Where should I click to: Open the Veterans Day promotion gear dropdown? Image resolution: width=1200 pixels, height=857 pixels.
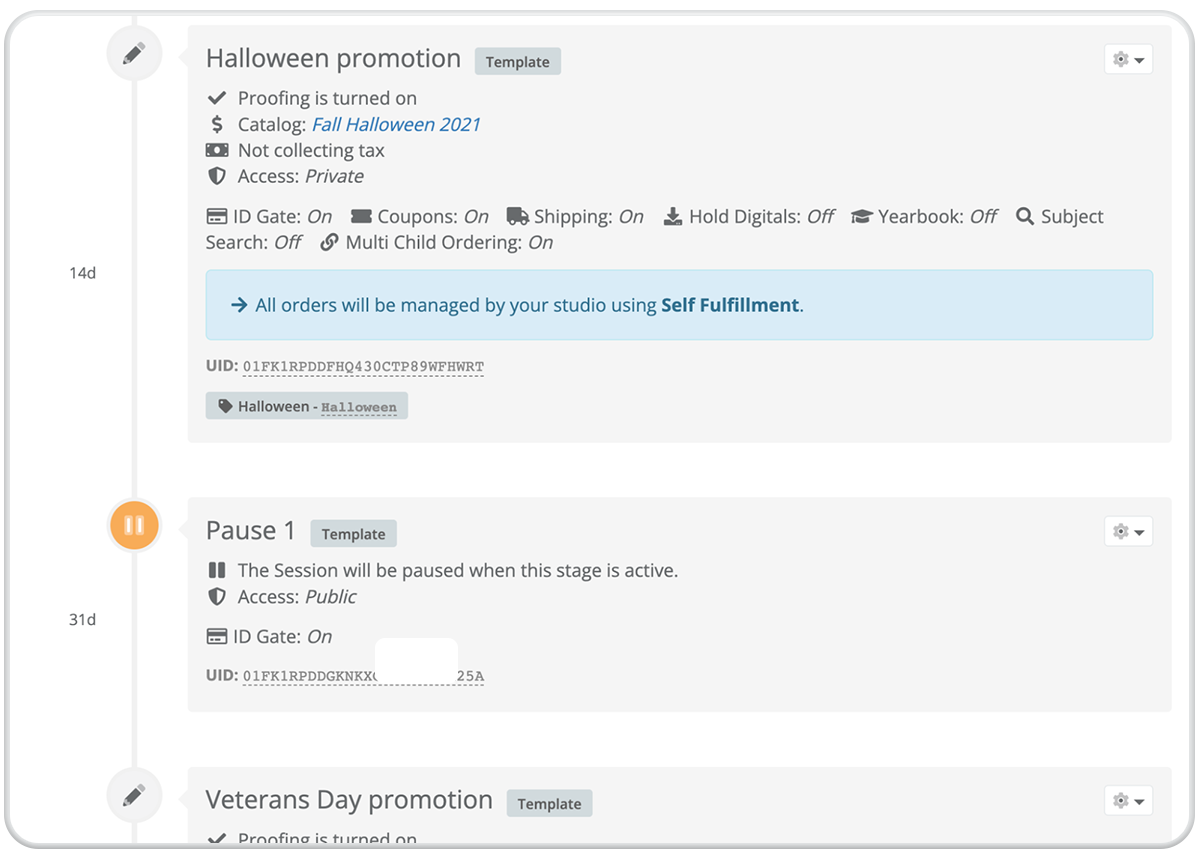tap(1128, 801)
